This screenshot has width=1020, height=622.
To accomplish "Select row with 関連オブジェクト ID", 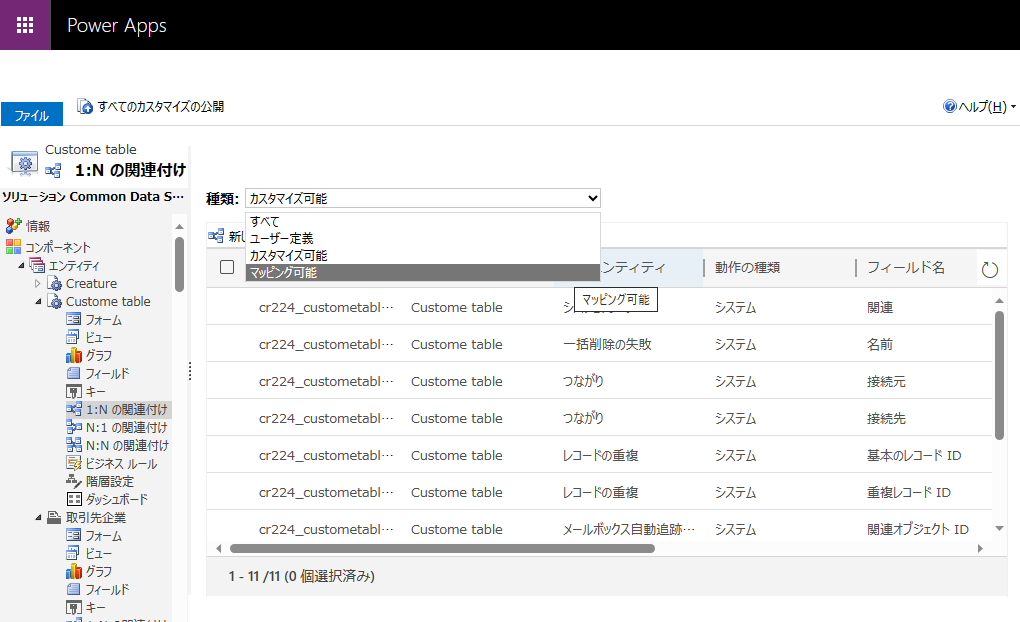I will [599, 528].
